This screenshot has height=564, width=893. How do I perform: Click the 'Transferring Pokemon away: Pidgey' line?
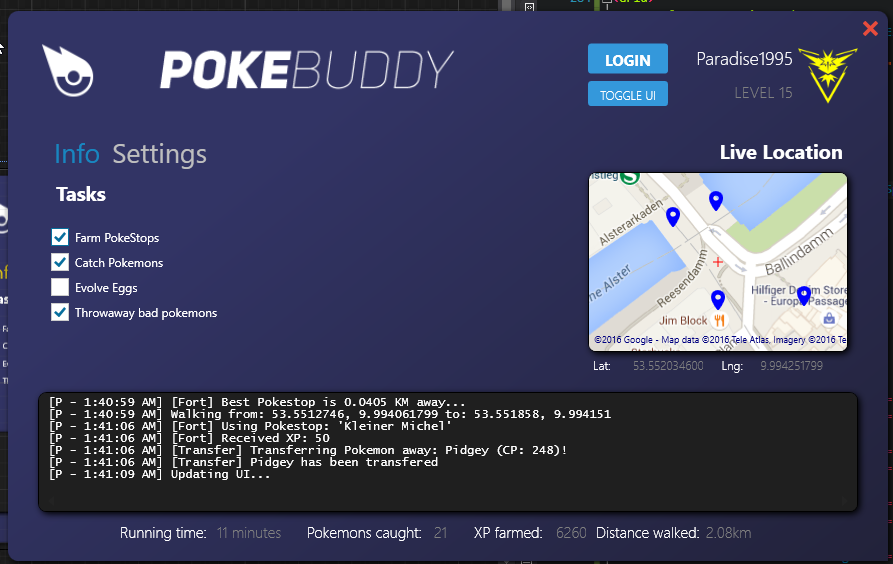click(308, 450)
